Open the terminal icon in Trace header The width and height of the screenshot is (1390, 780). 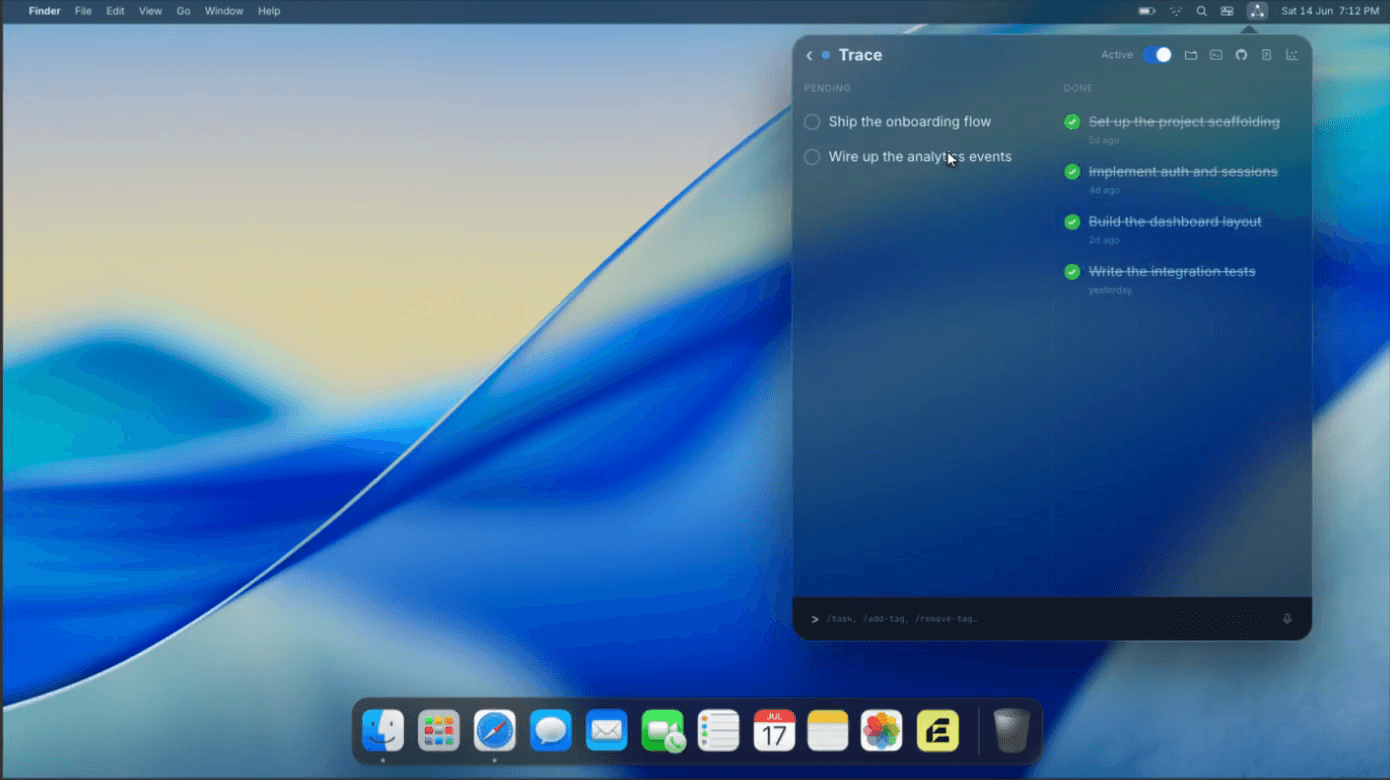click(1216, 55)
